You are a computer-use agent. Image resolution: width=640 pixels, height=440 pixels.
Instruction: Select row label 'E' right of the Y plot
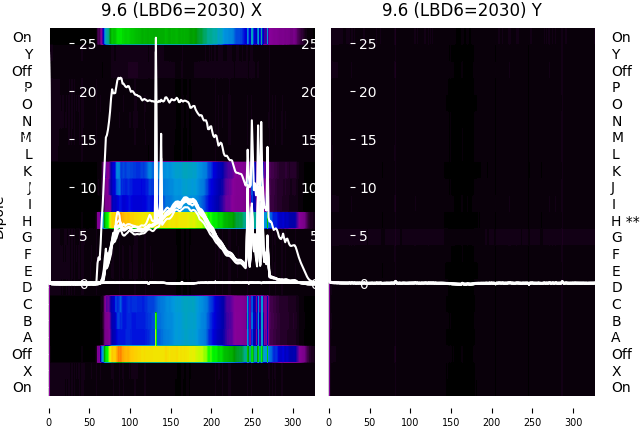pyautogui.click(x=616, y=271)
